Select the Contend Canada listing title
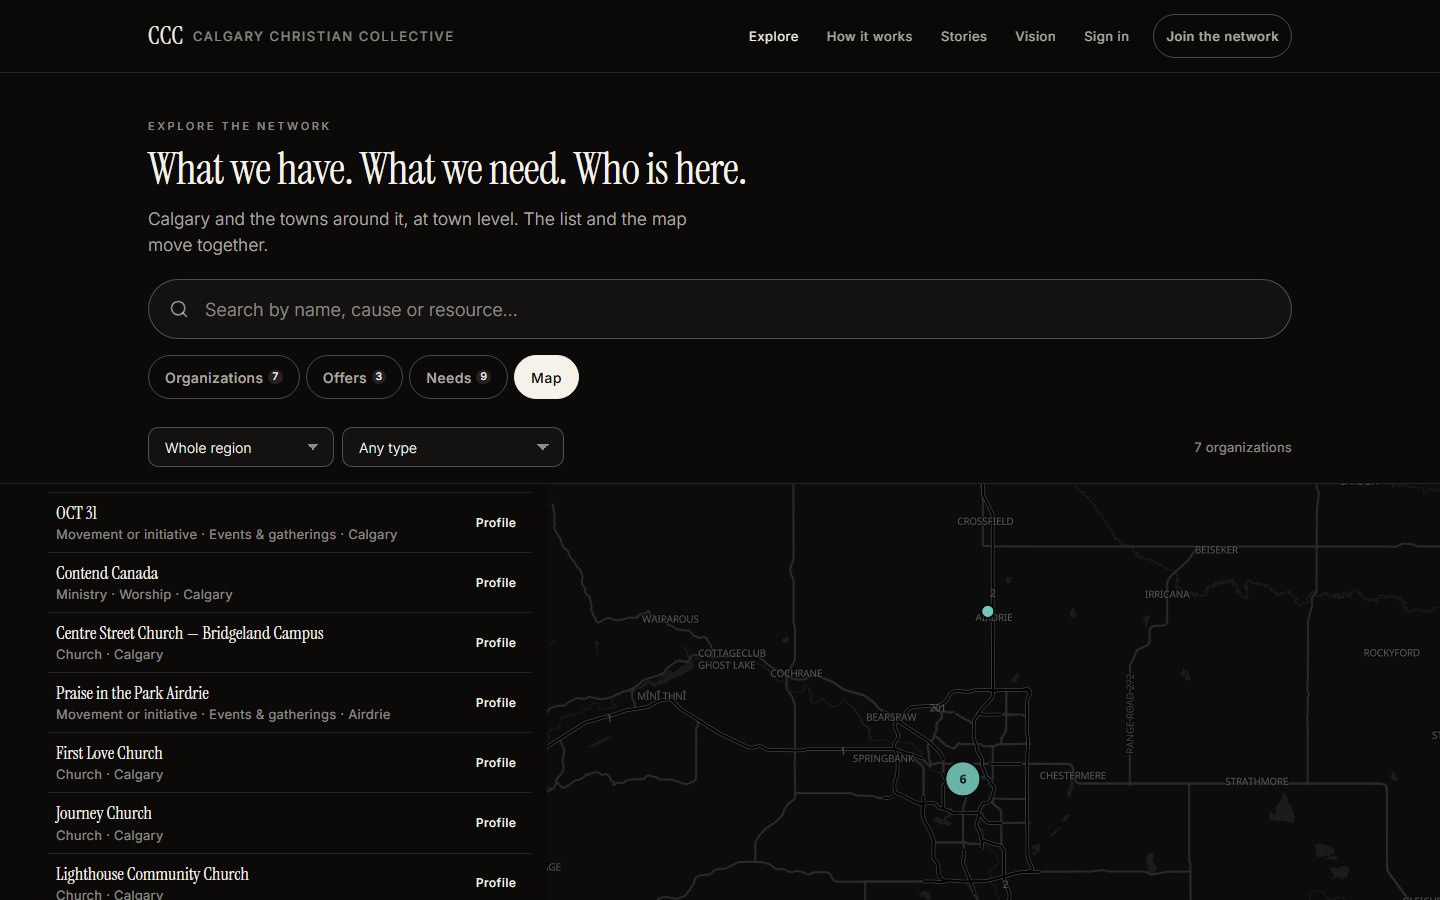 tap(107, 573)
